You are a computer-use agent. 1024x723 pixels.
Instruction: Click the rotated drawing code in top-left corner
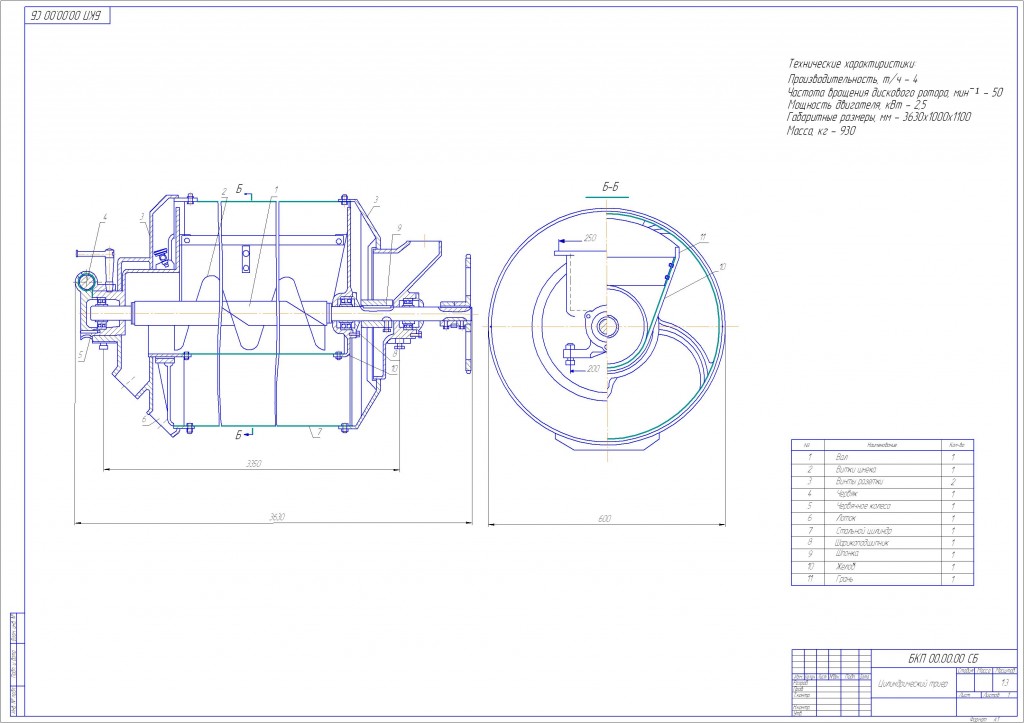point(68,16)
